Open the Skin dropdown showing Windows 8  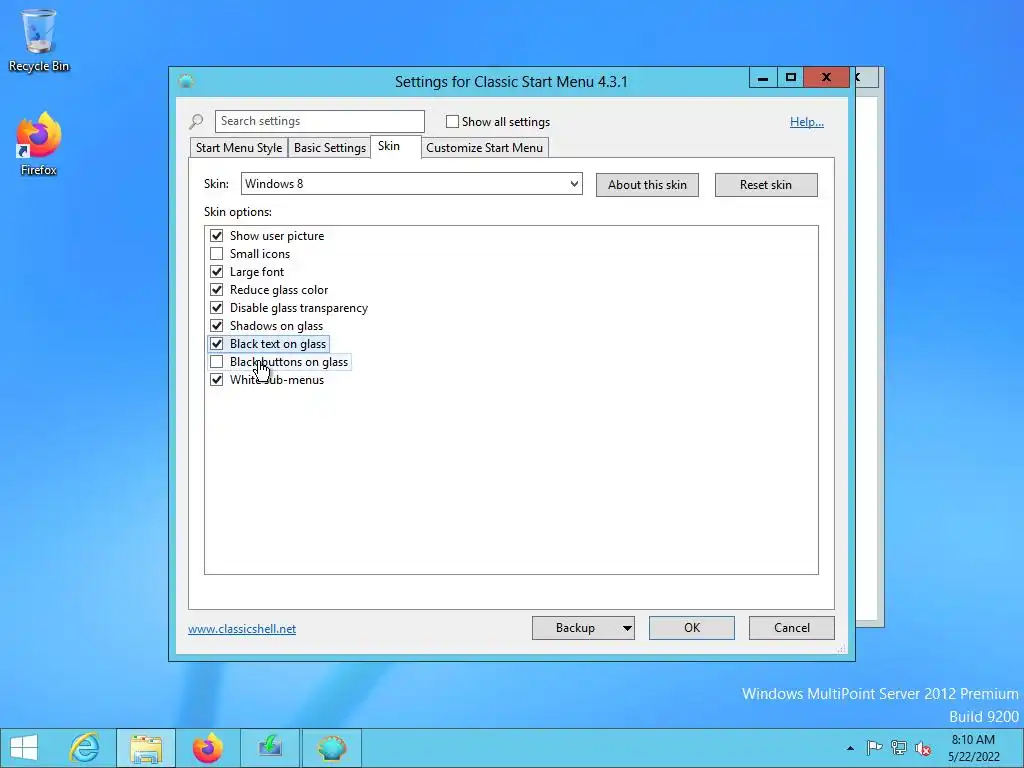click(411, 184)
